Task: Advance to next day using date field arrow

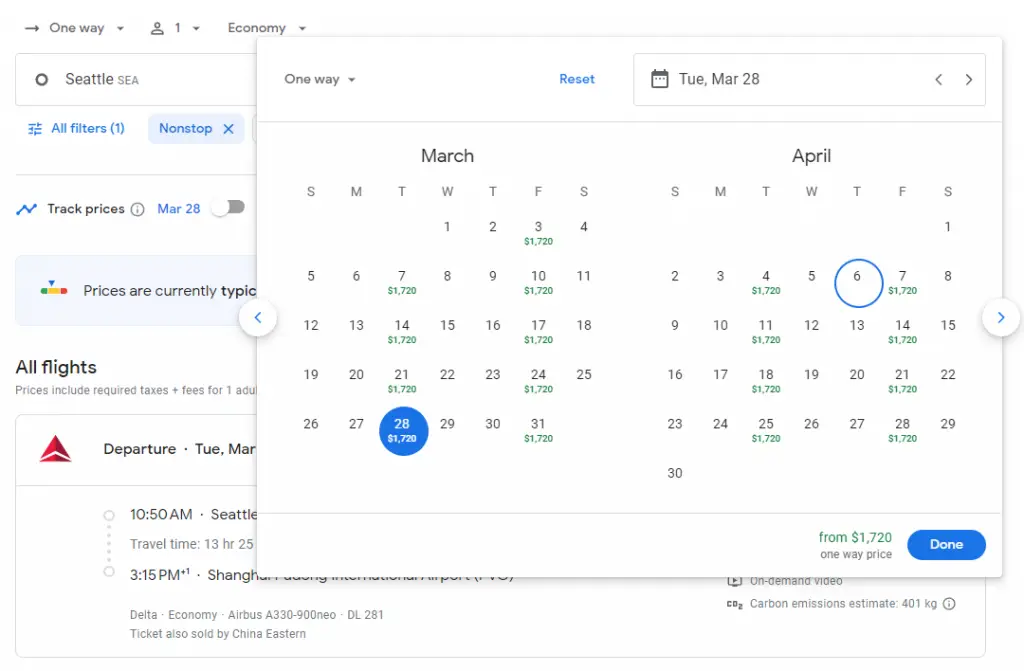Action: coord(968,80)
